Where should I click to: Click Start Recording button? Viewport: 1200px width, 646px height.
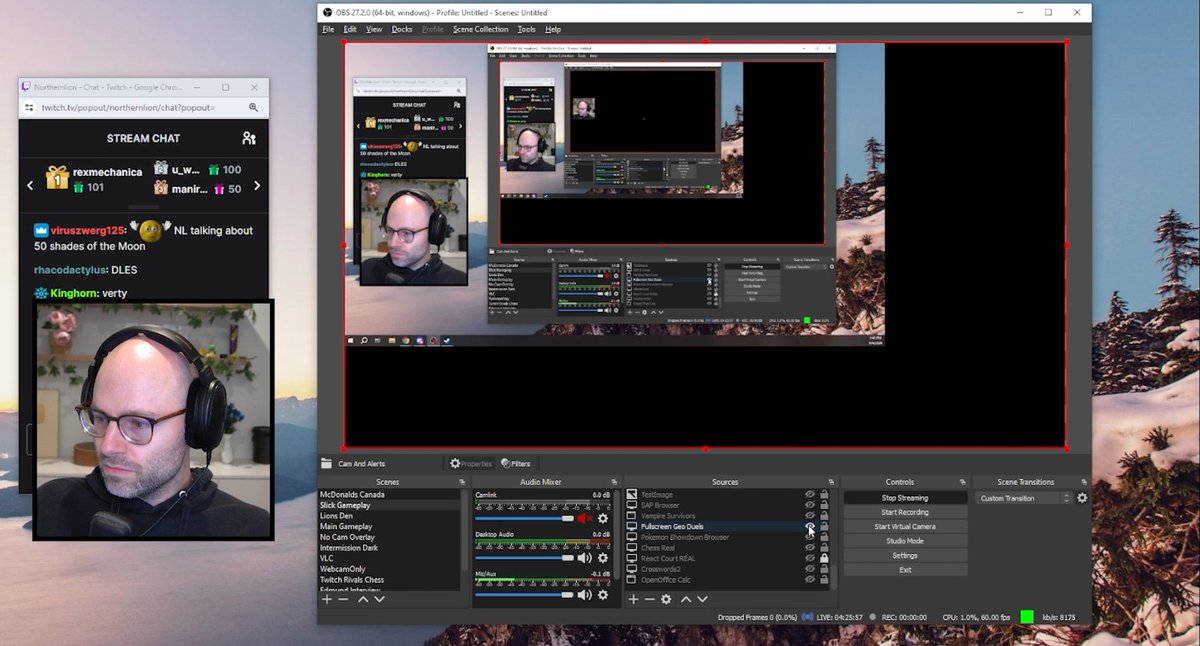click(905, 512)
